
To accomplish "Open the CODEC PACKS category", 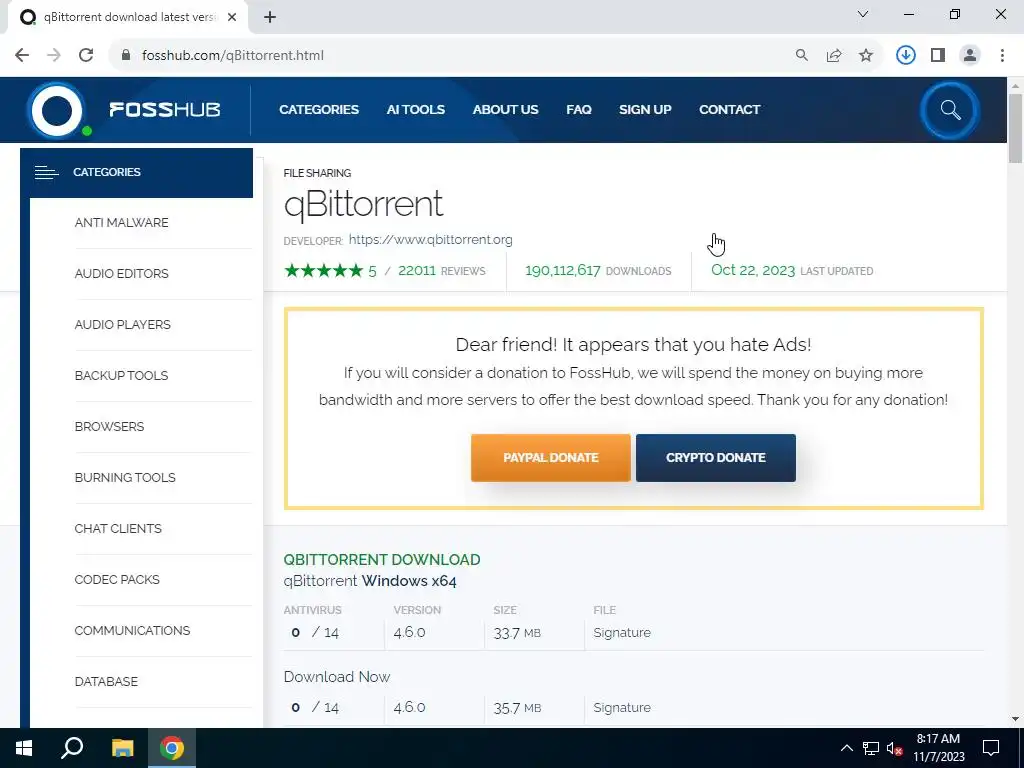I will point(117,579).
